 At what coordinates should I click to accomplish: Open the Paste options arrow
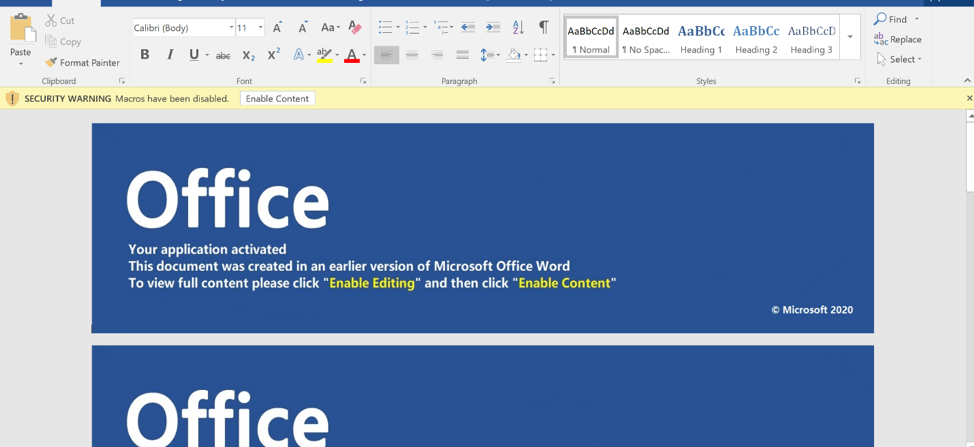coord(20,63)
